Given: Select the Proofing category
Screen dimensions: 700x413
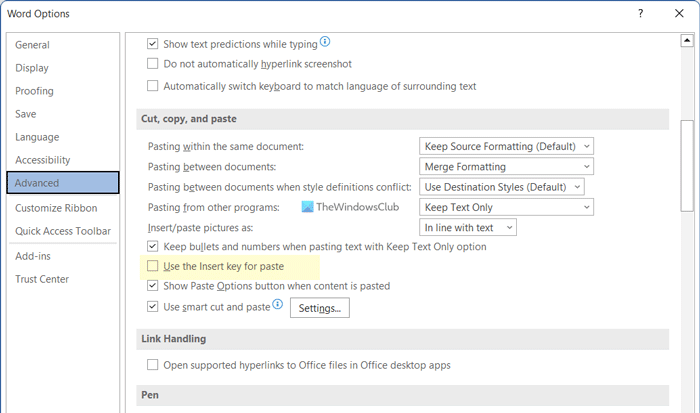Looking at the screenshot, I should pos(35,91).
